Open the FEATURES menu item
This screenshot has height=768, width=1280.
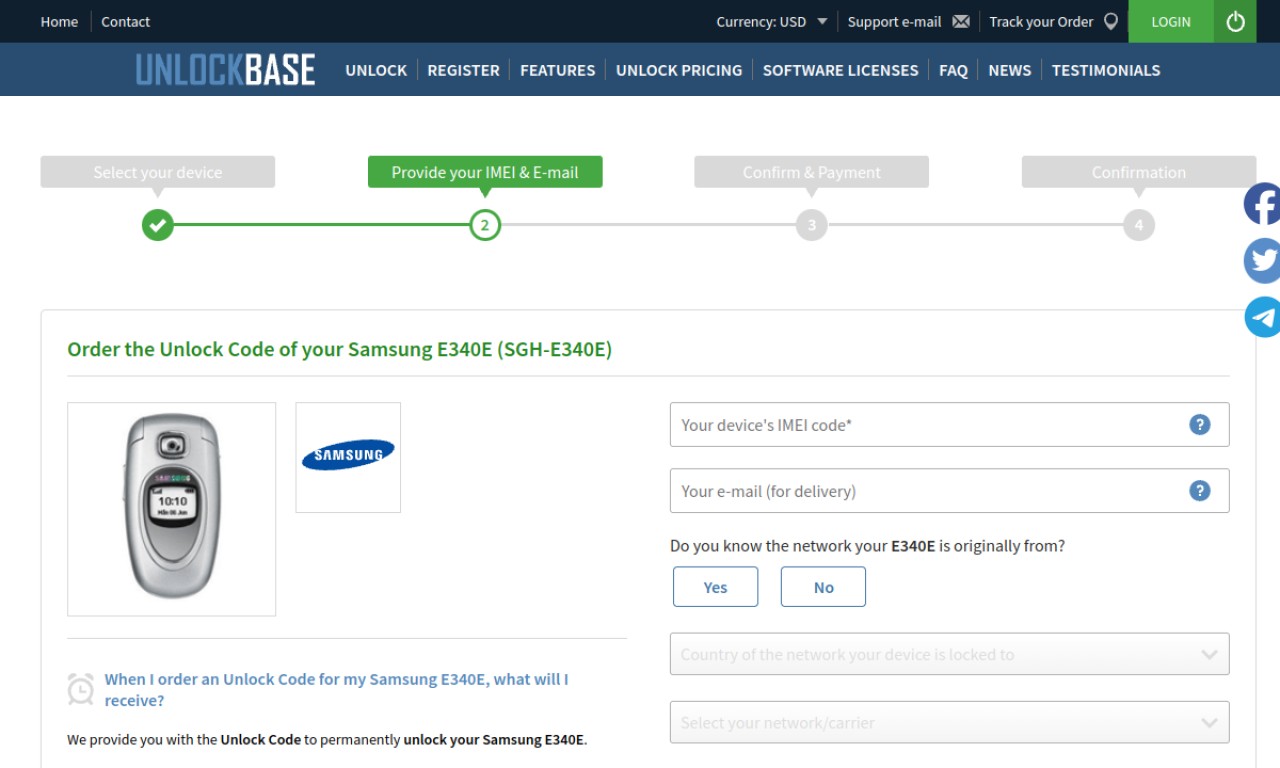[557, 70]
